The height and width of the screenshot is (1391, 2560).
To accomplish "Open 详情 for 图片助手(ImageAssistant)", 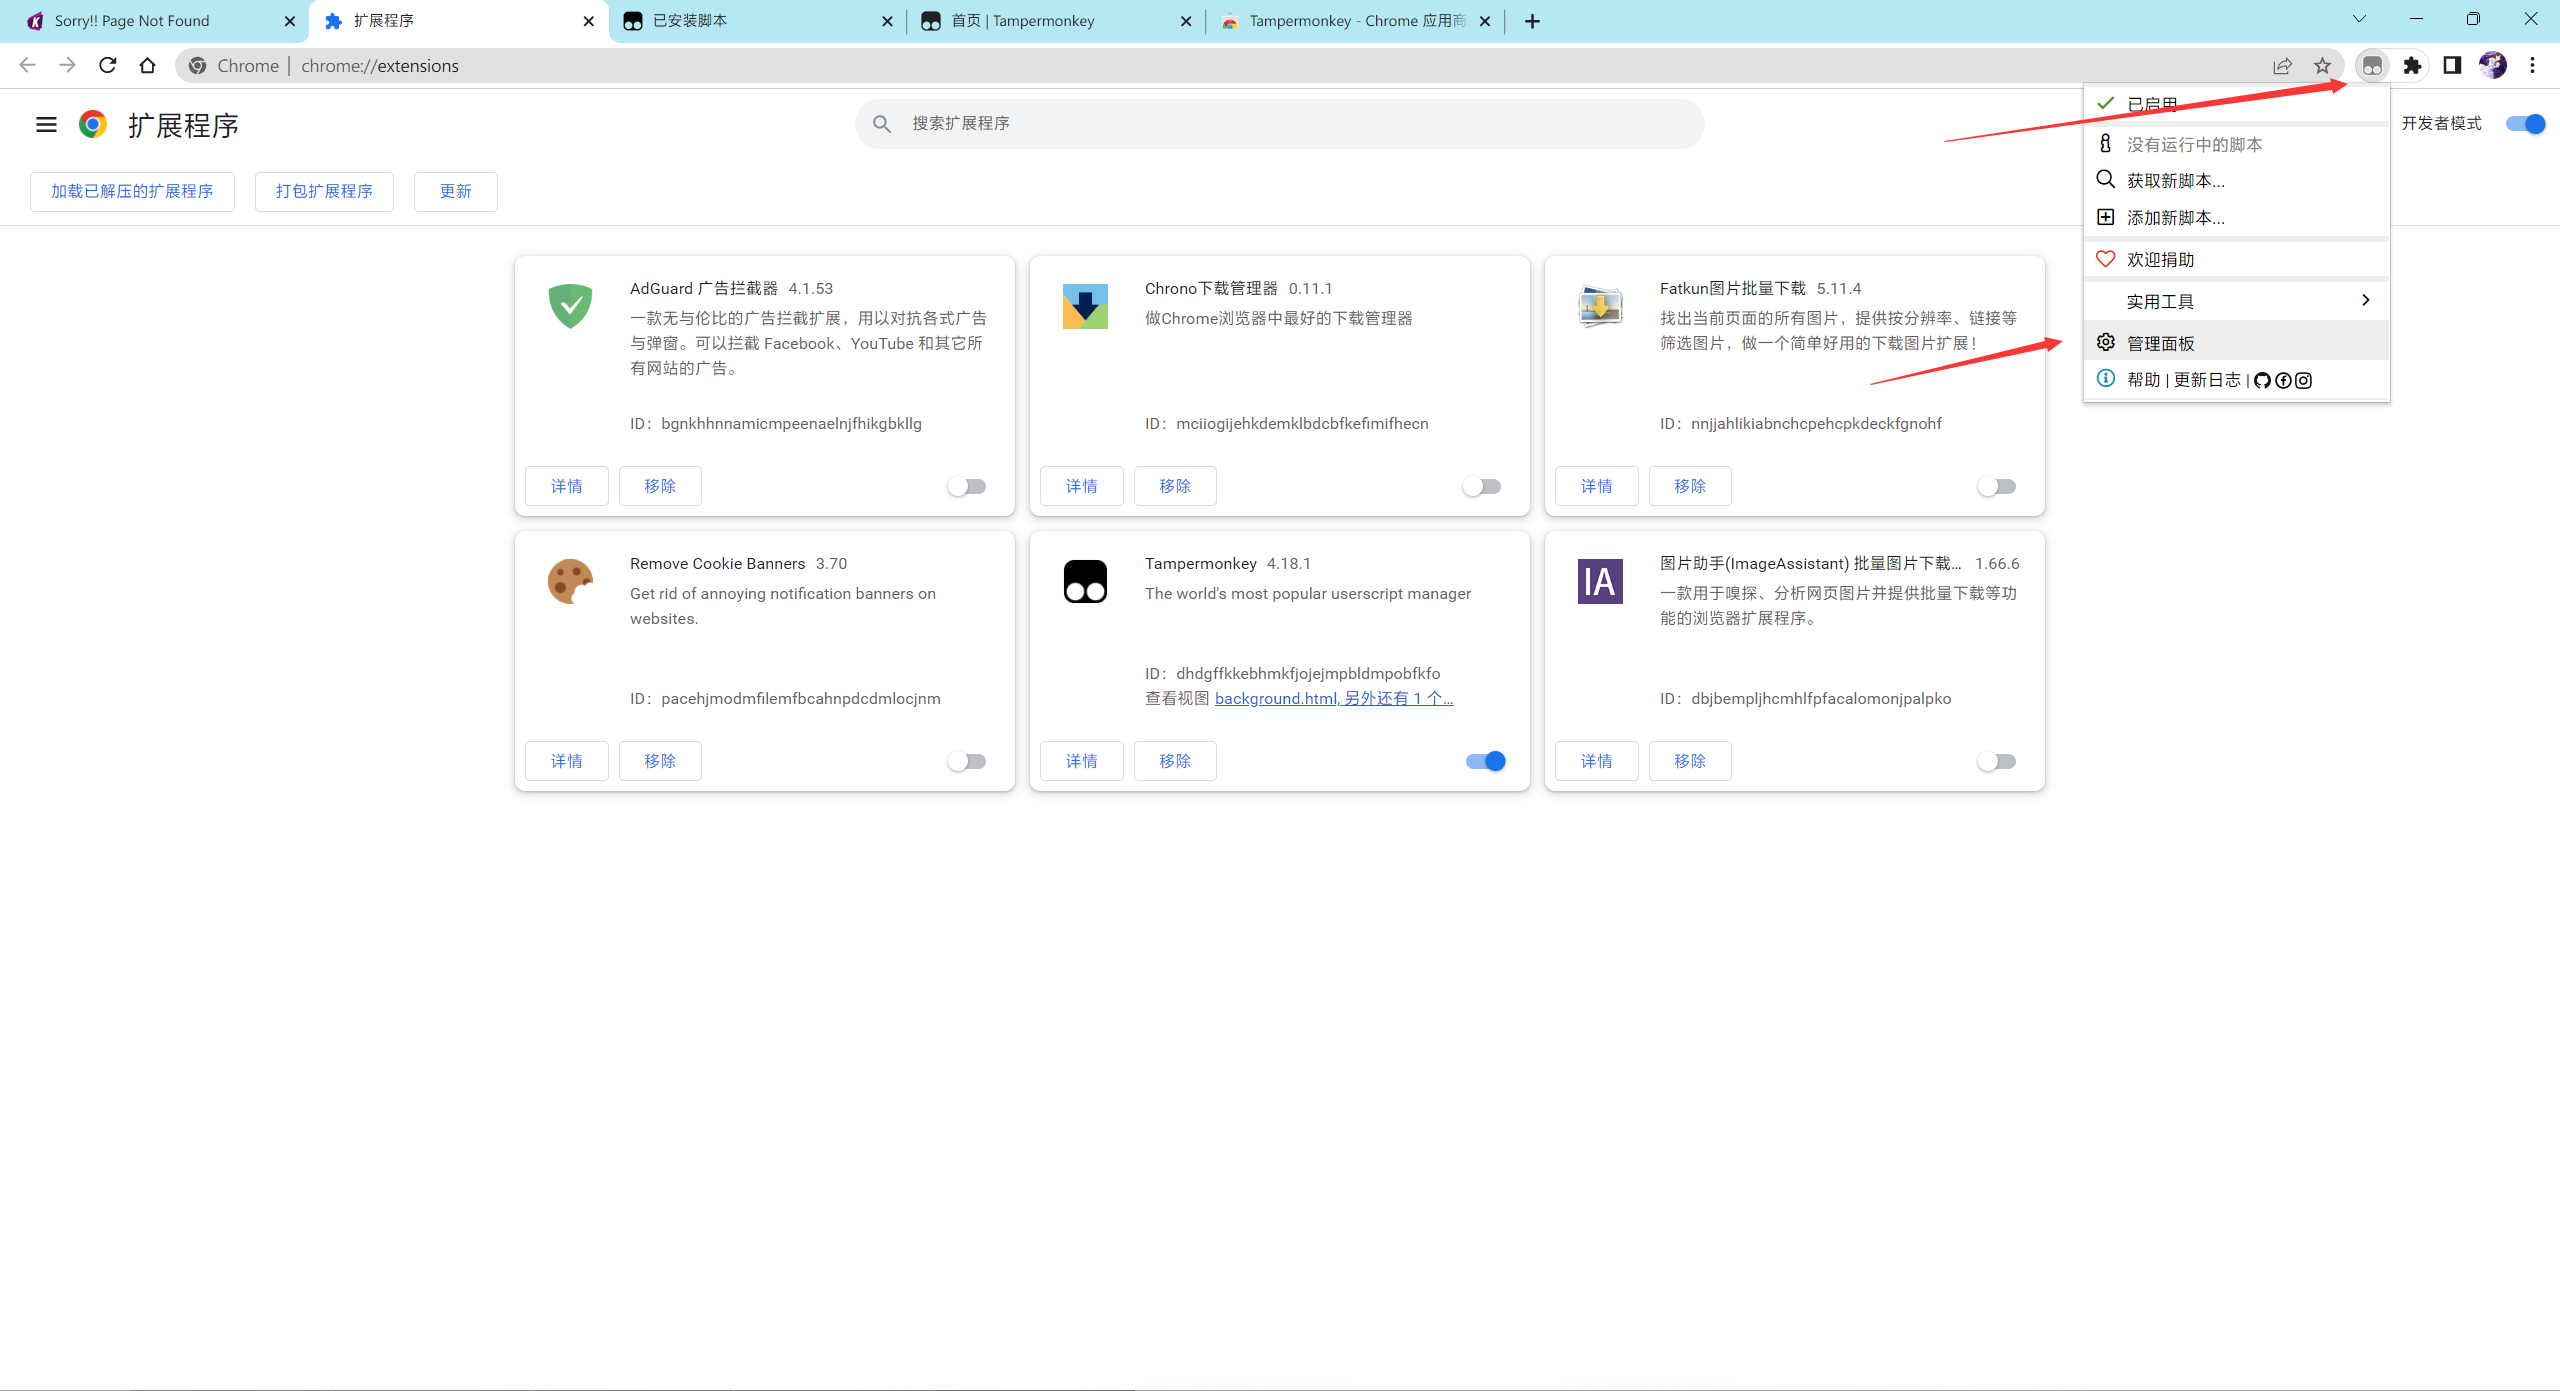I will (x=1596, y=761).
